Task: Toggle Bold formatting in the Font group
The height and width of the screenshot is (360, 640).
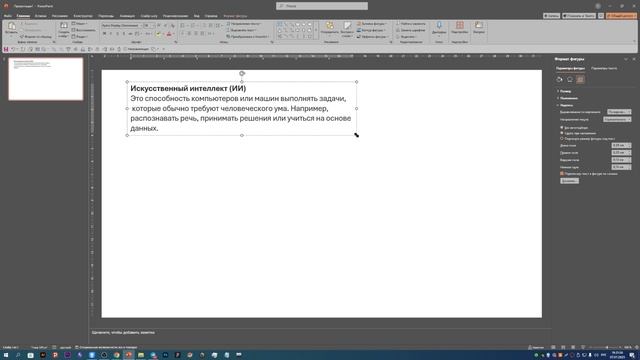Action: point(104,34)
